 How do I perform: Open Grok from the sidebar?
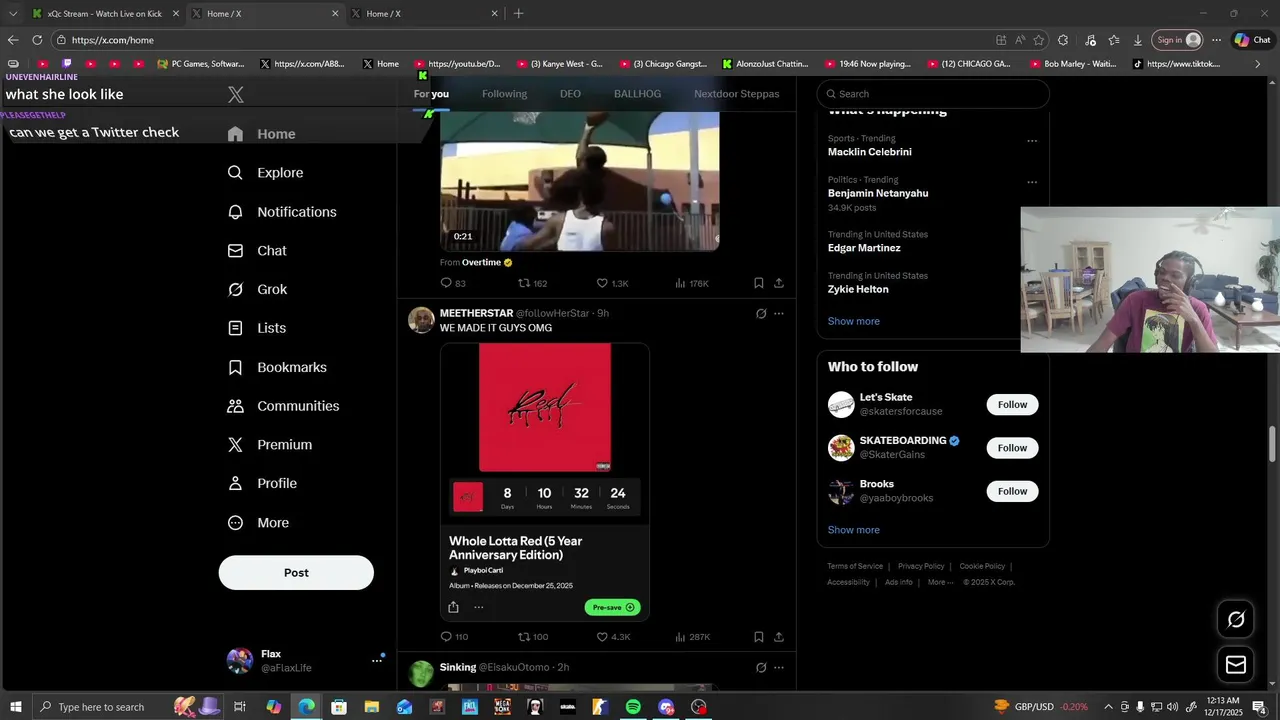coord(257,290)
